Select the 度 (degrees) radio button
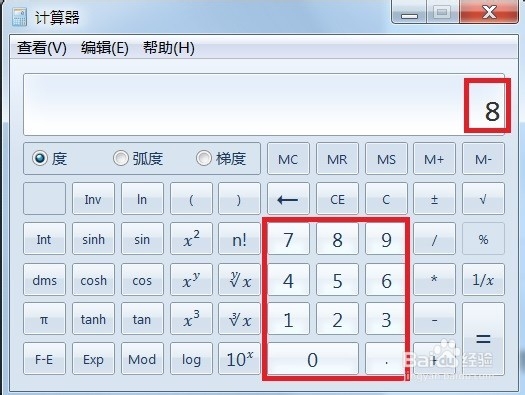525x395 pixels. click(x=40, y=158)
